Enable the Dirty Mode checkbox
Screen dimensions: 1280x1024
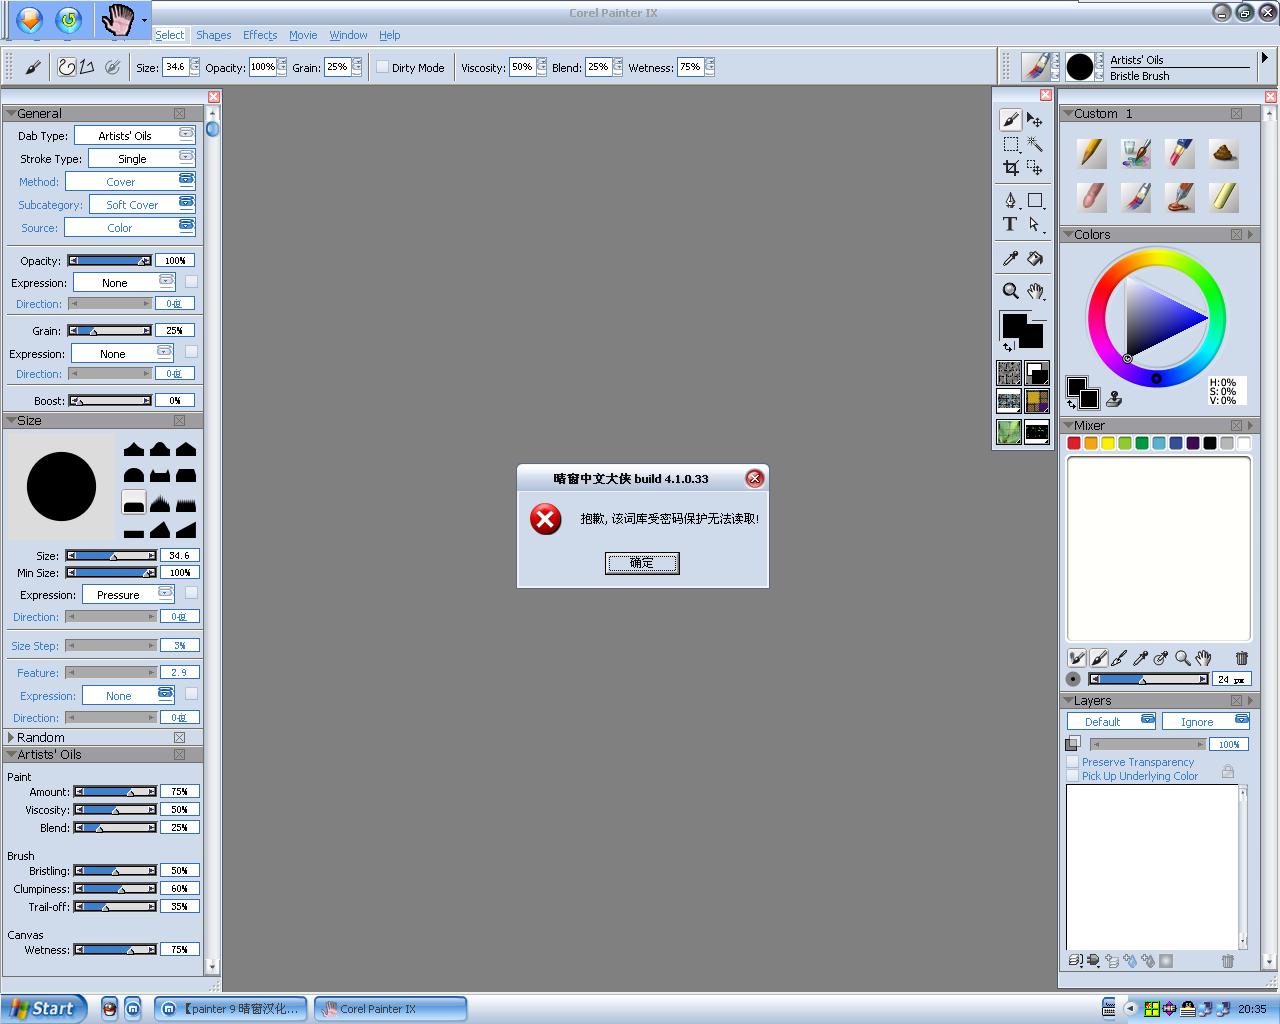pyautogui.click(x=382, y=67)
